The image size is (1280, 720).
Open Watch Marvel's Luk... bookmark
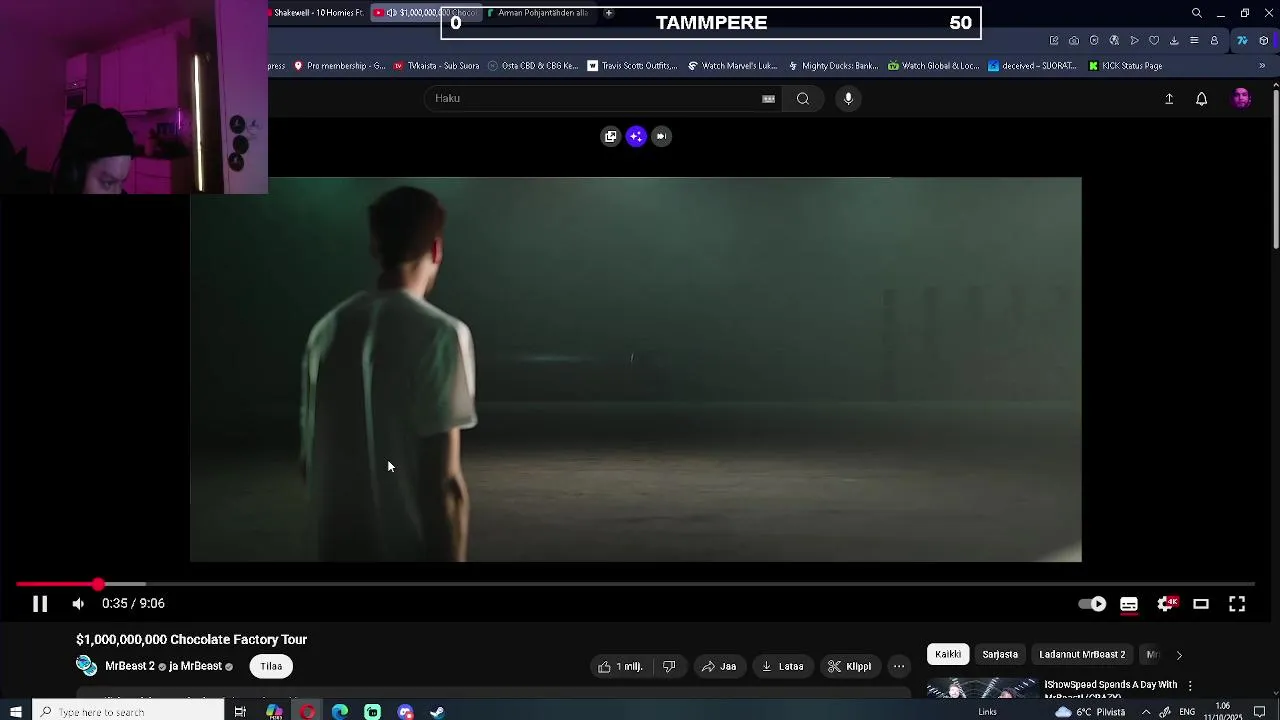tap(732, 66)
